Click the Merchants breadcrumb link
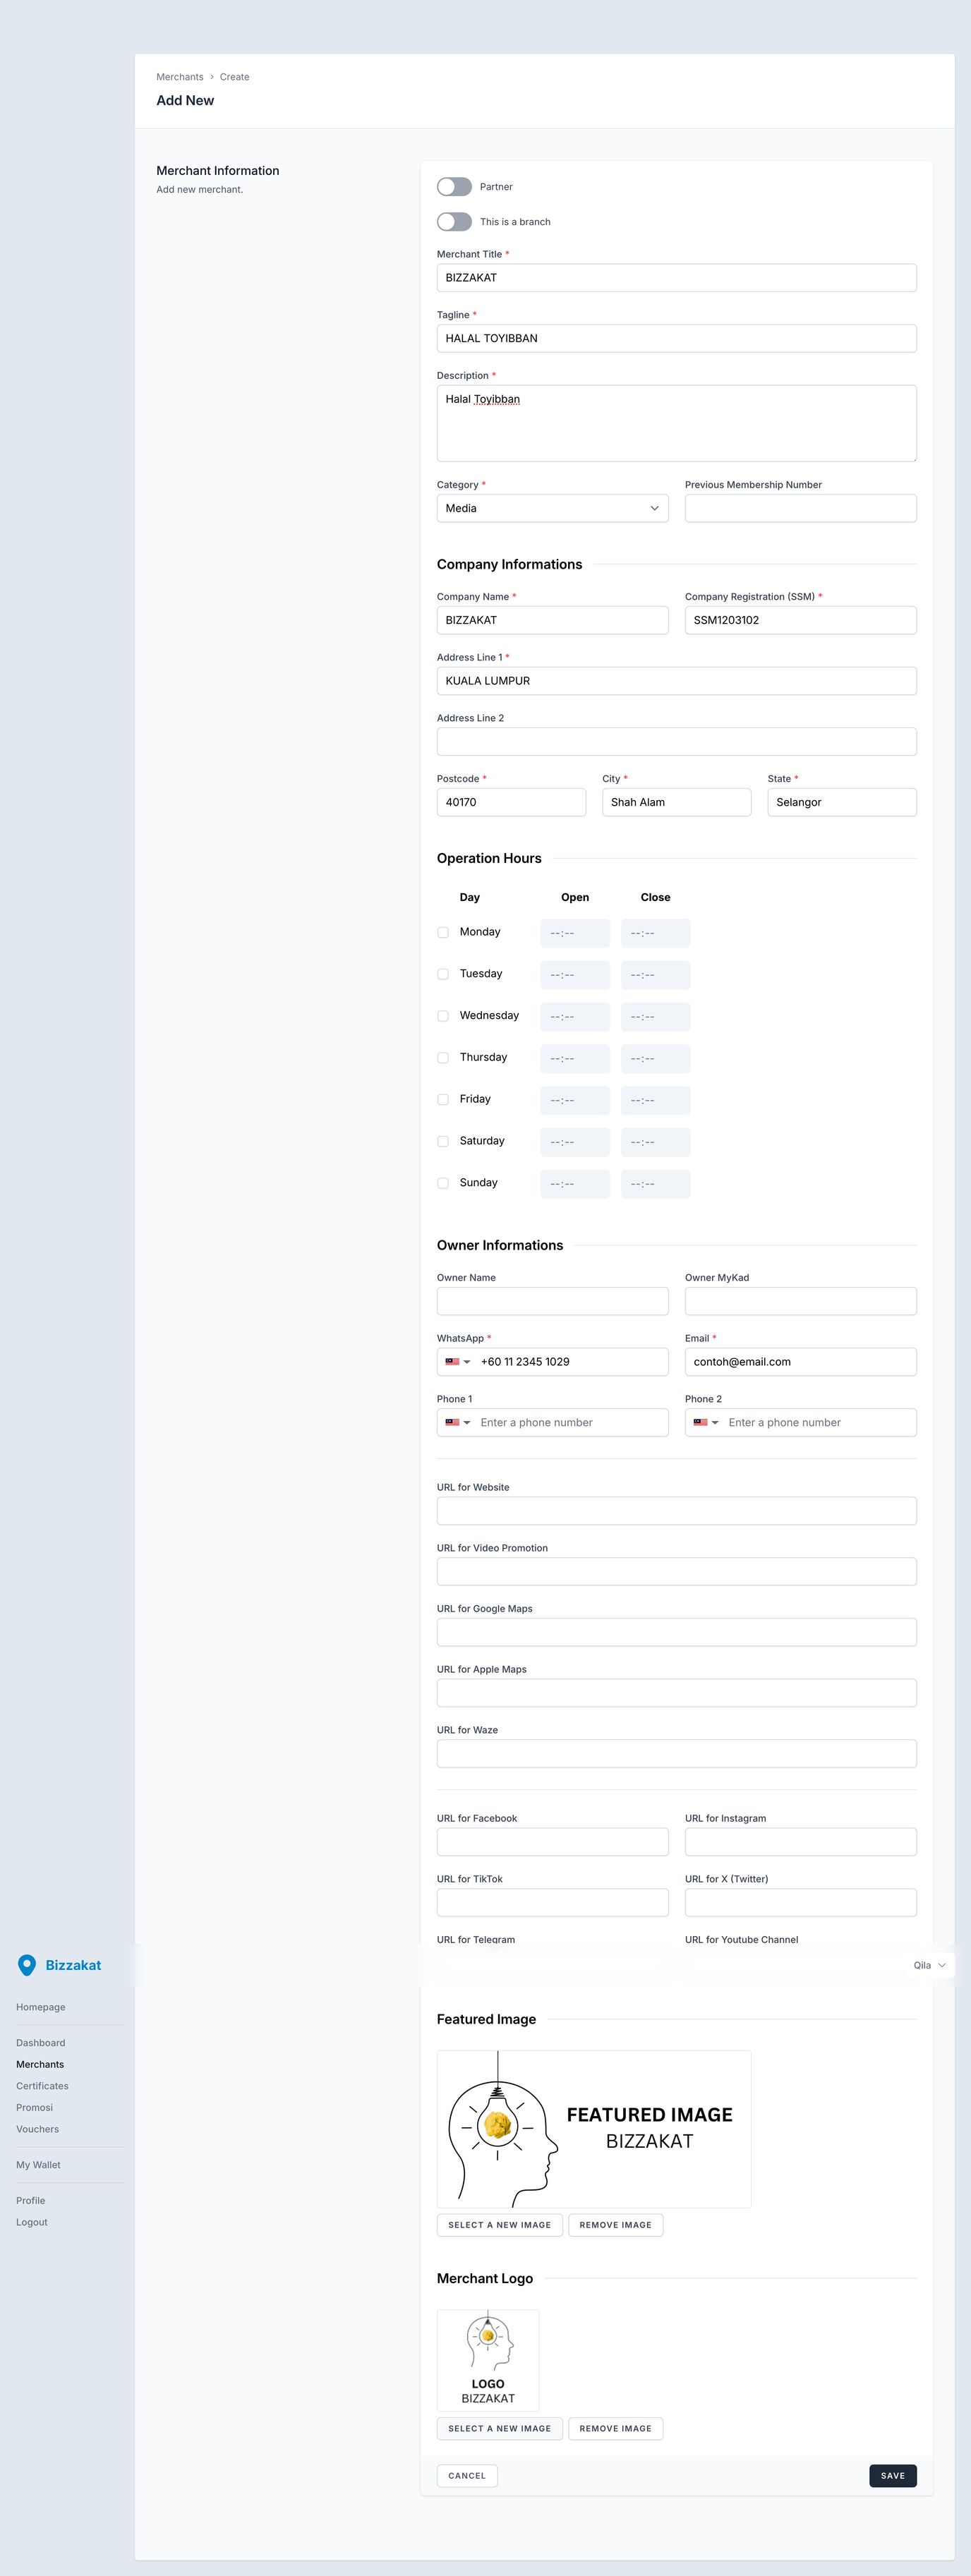 179,77
